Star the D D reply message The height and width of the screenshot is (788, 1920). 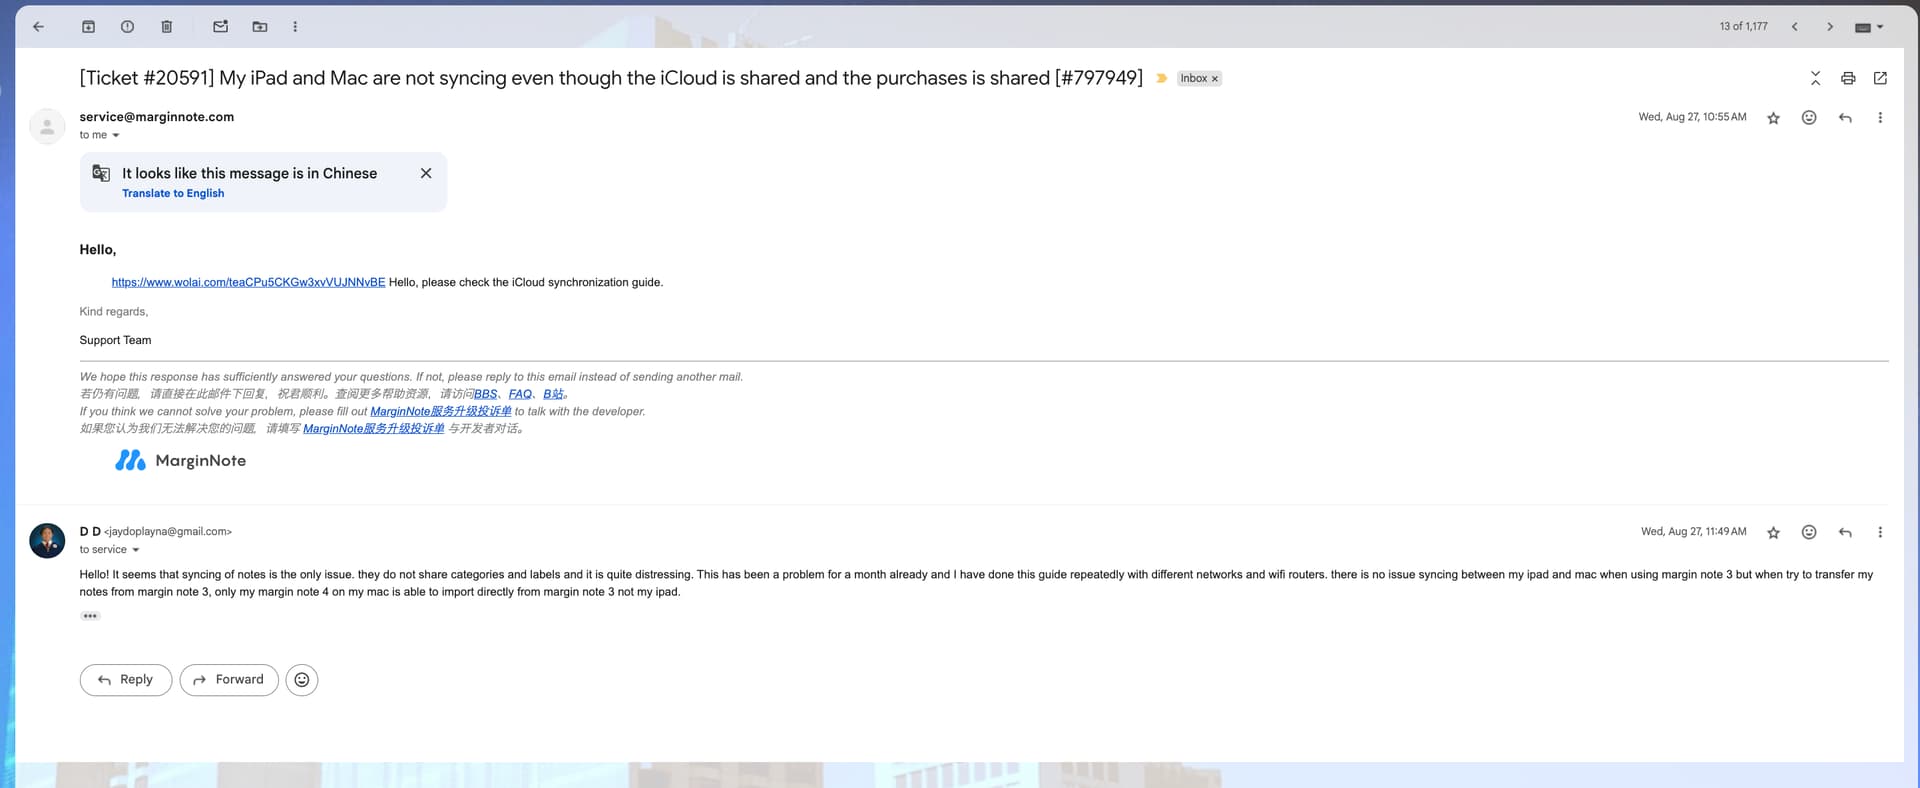(x=1773, y=533)
